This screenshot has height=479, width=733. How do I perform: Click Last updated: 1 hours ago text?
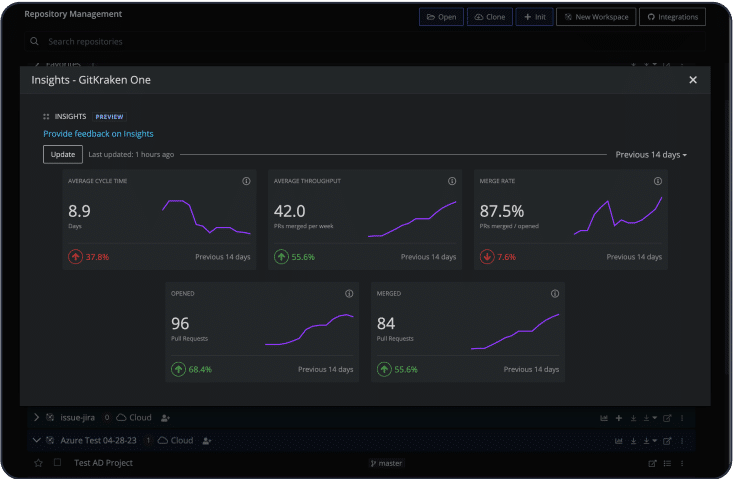tap(131, 154)
